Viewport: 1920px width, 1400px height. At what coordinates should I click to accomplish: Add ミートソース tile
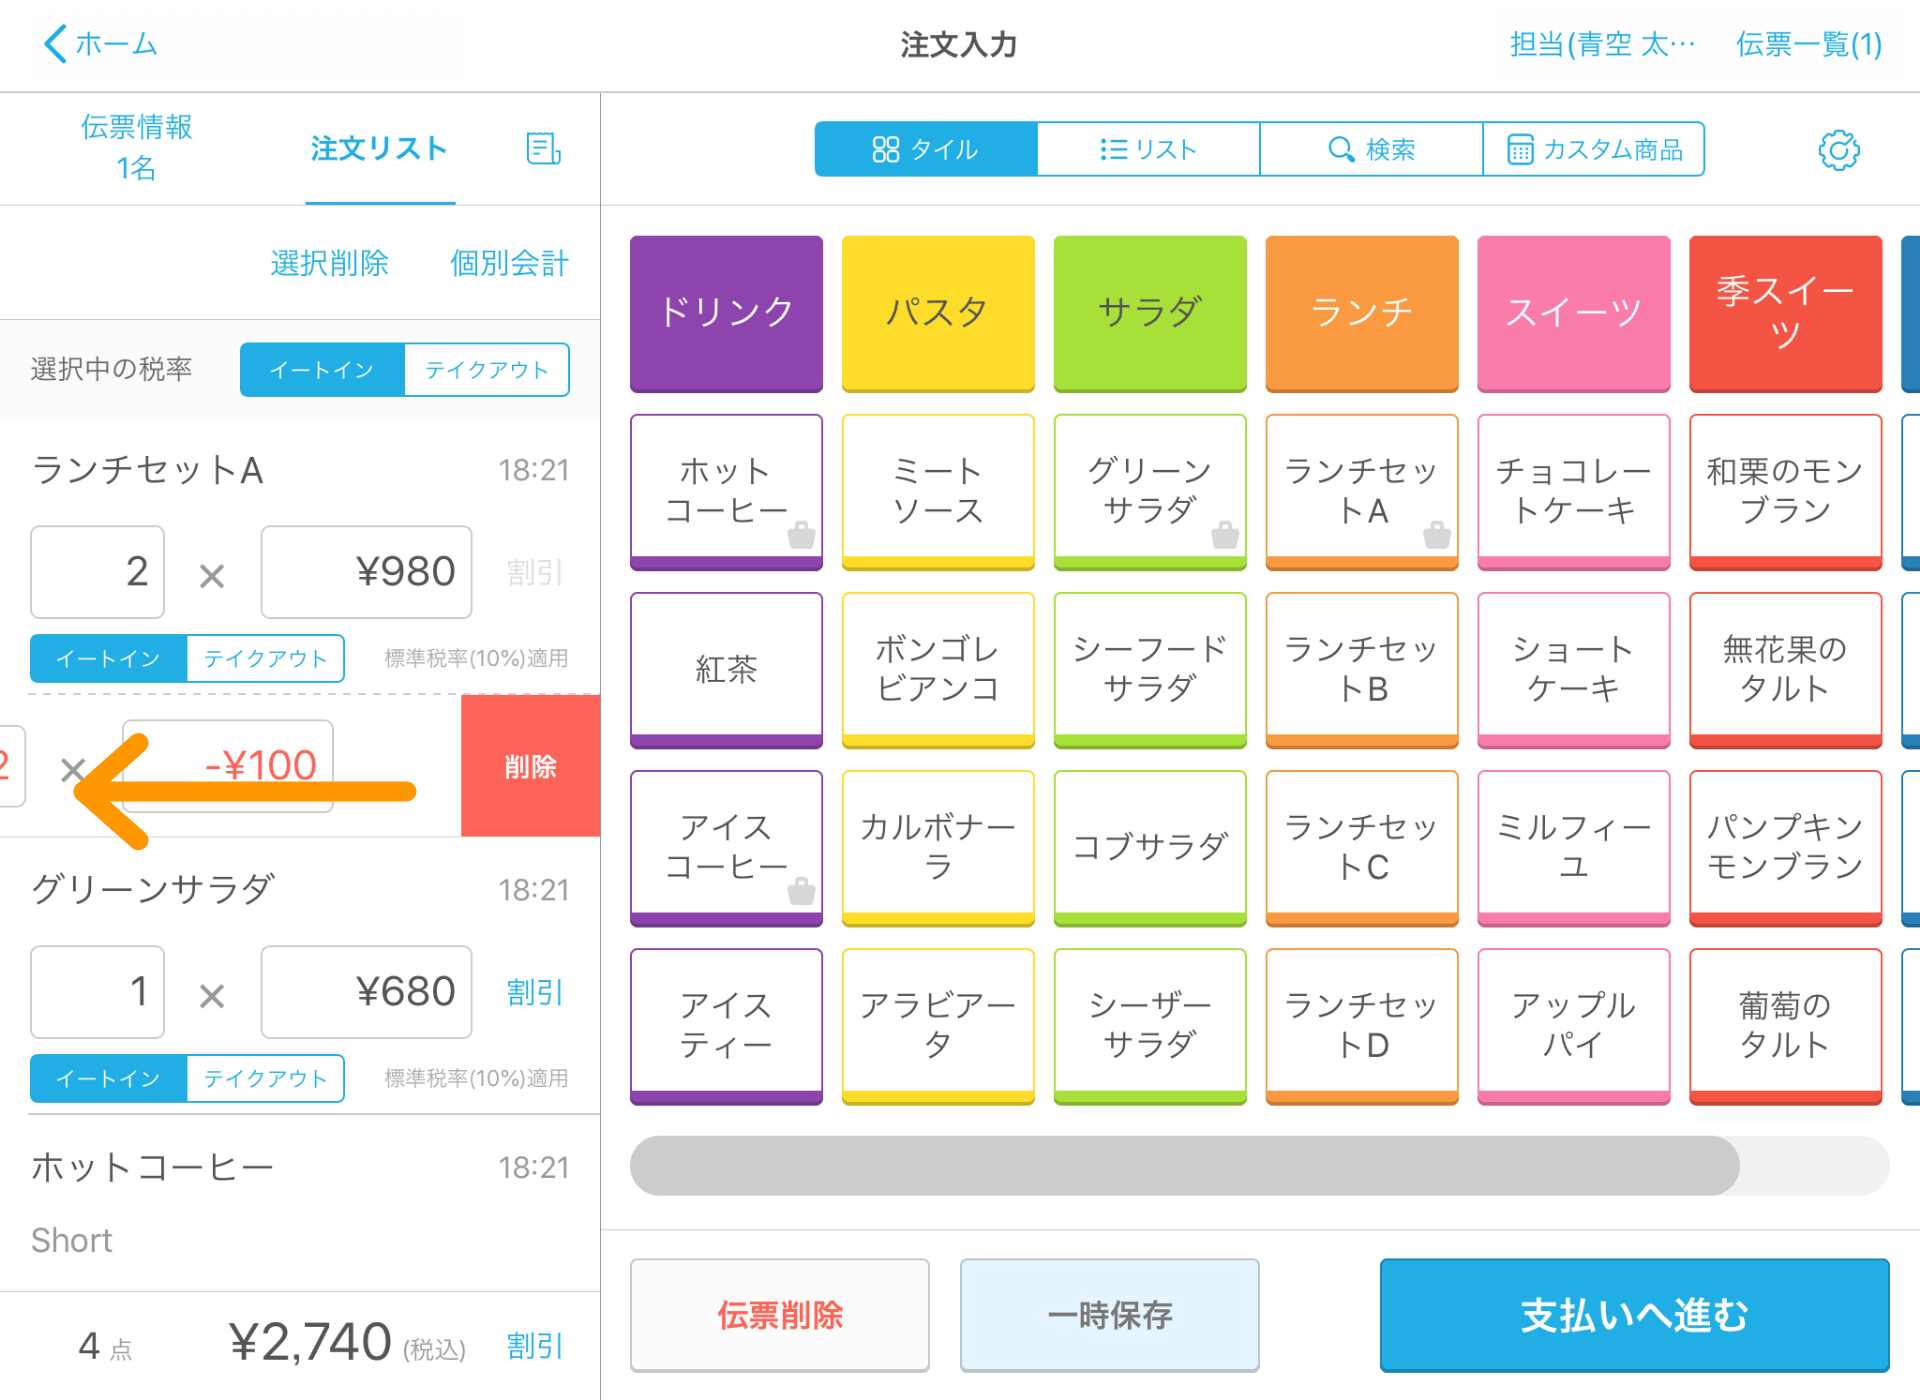tap(938, 491)
